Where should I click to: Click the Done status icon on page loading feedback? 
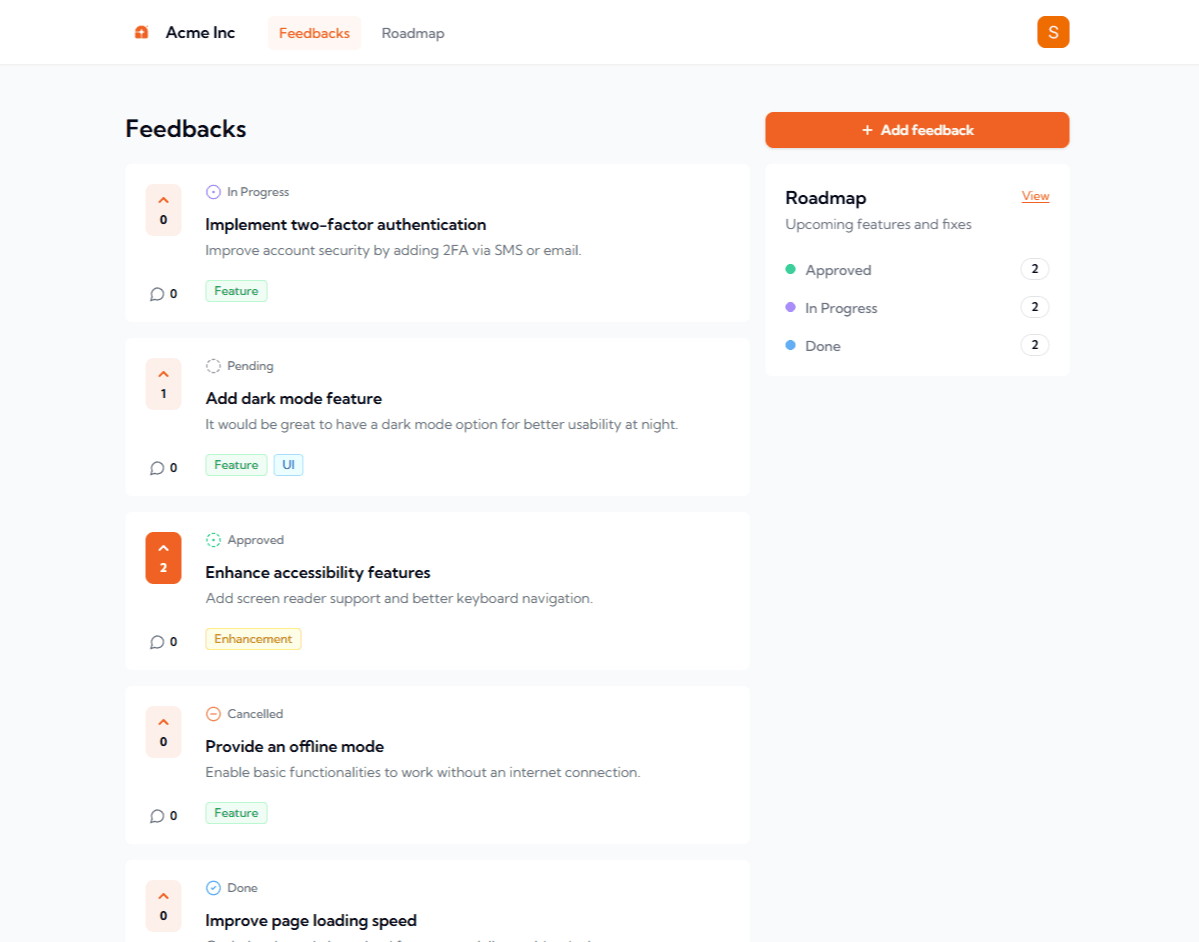213,887
